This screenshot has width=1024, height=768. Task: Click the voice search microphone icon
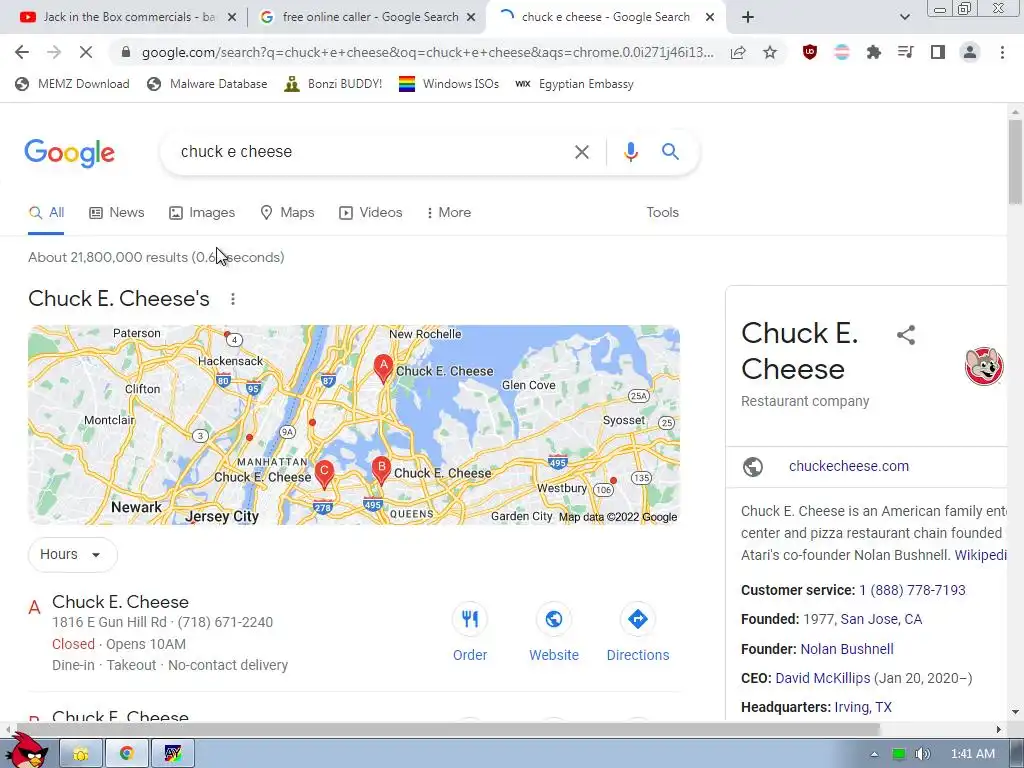coord(630,152)
